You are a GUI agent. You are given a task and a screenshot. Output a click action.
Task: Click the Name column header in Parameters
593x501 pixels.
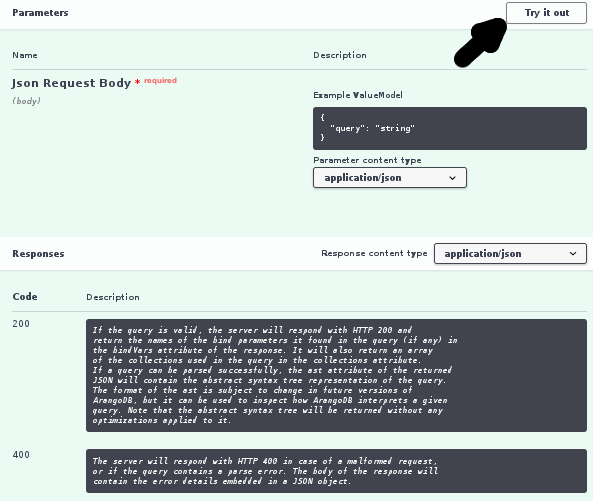pyautogui.click(x=25, y=55)
